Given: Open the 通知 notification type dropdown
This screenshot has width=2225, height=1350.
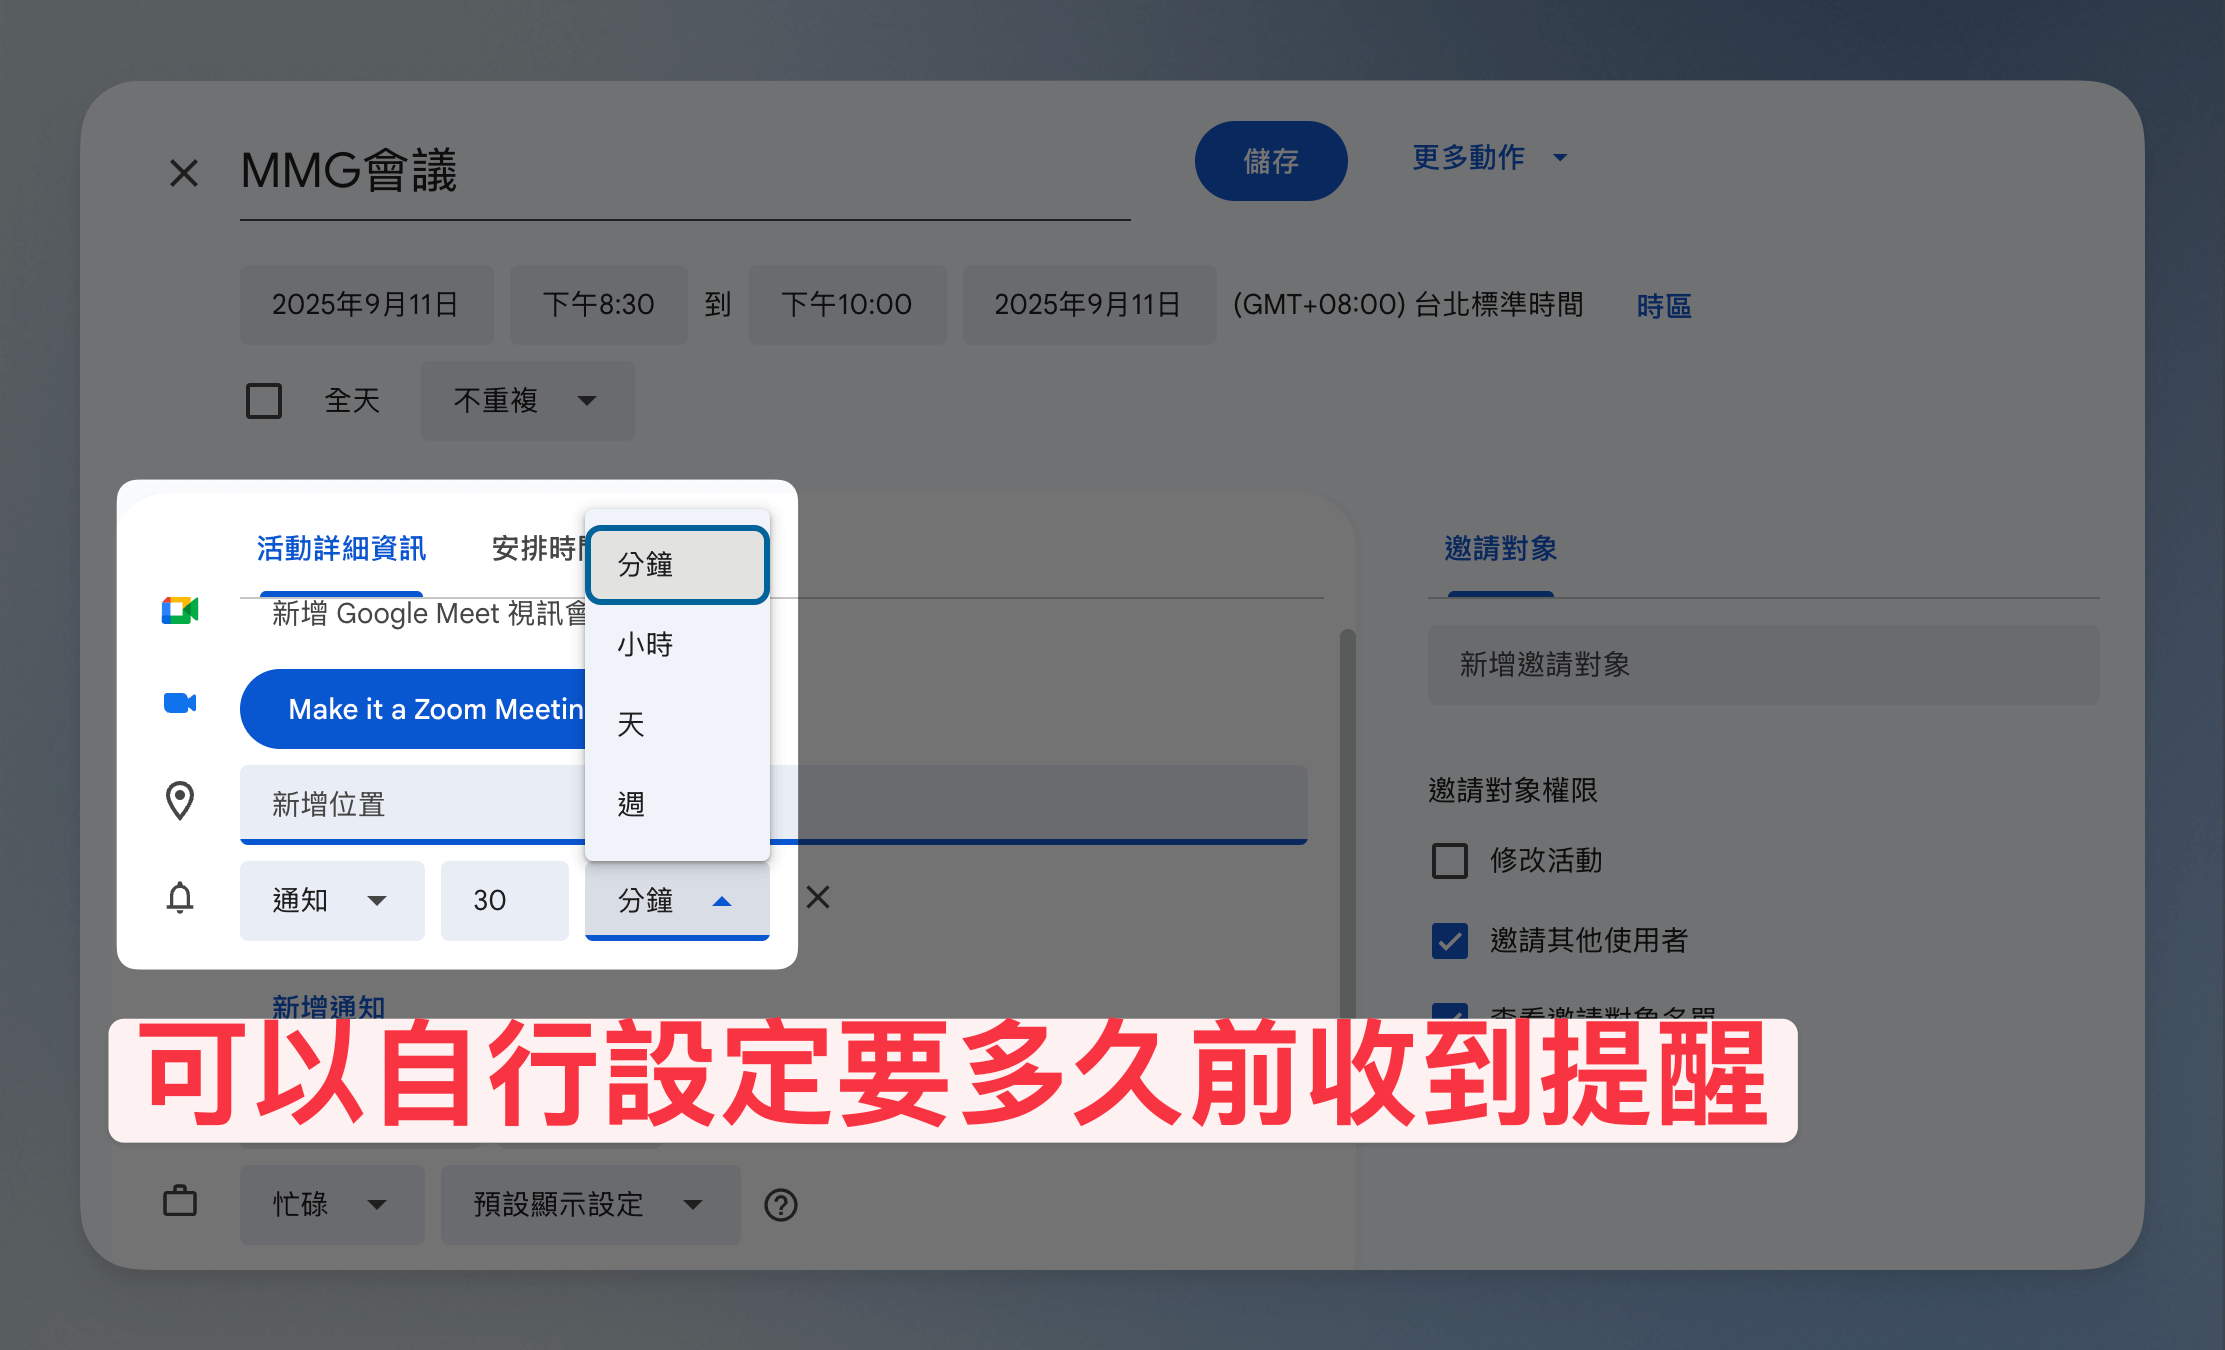Looking at the screenshot, I should point(331,900).
